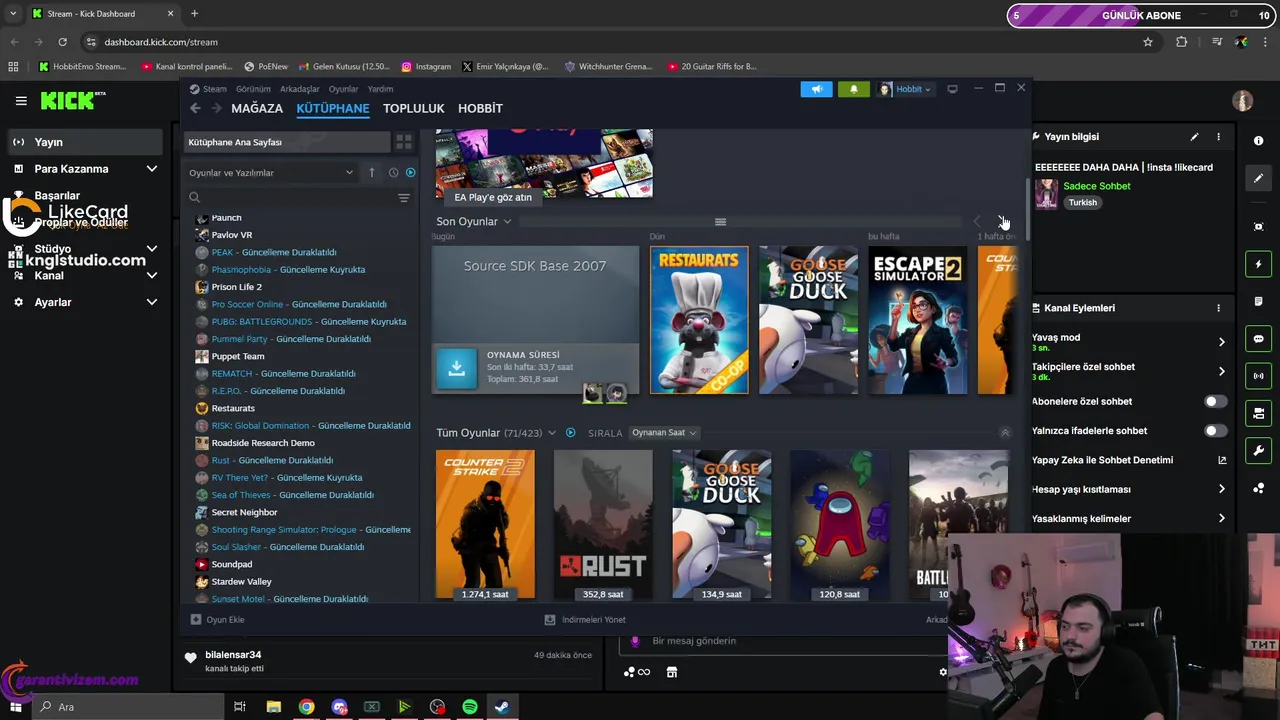Open Spotify from the taskbar

click(470, 707)
